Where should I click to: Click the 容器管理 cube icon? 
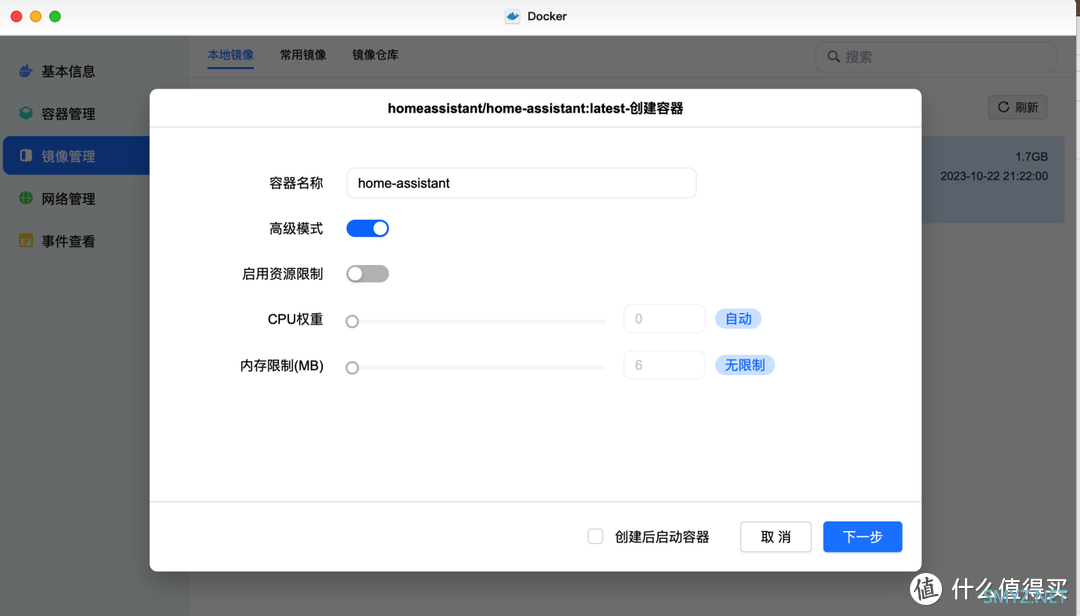pyautogui.click(x=25, y=113)
